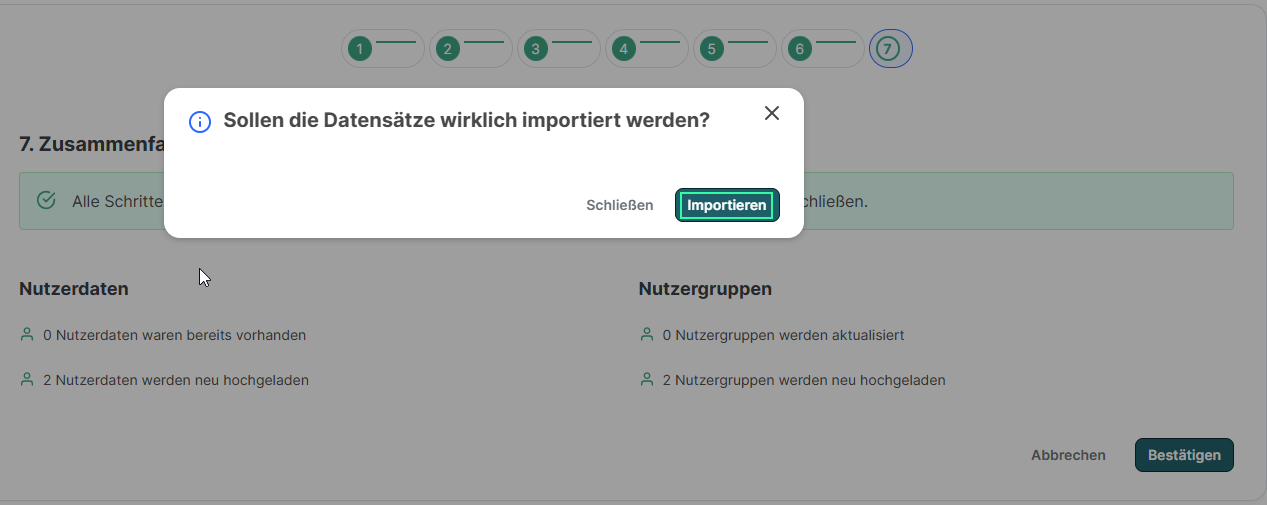Jump to step 2 in the wizard

(448, 48)
